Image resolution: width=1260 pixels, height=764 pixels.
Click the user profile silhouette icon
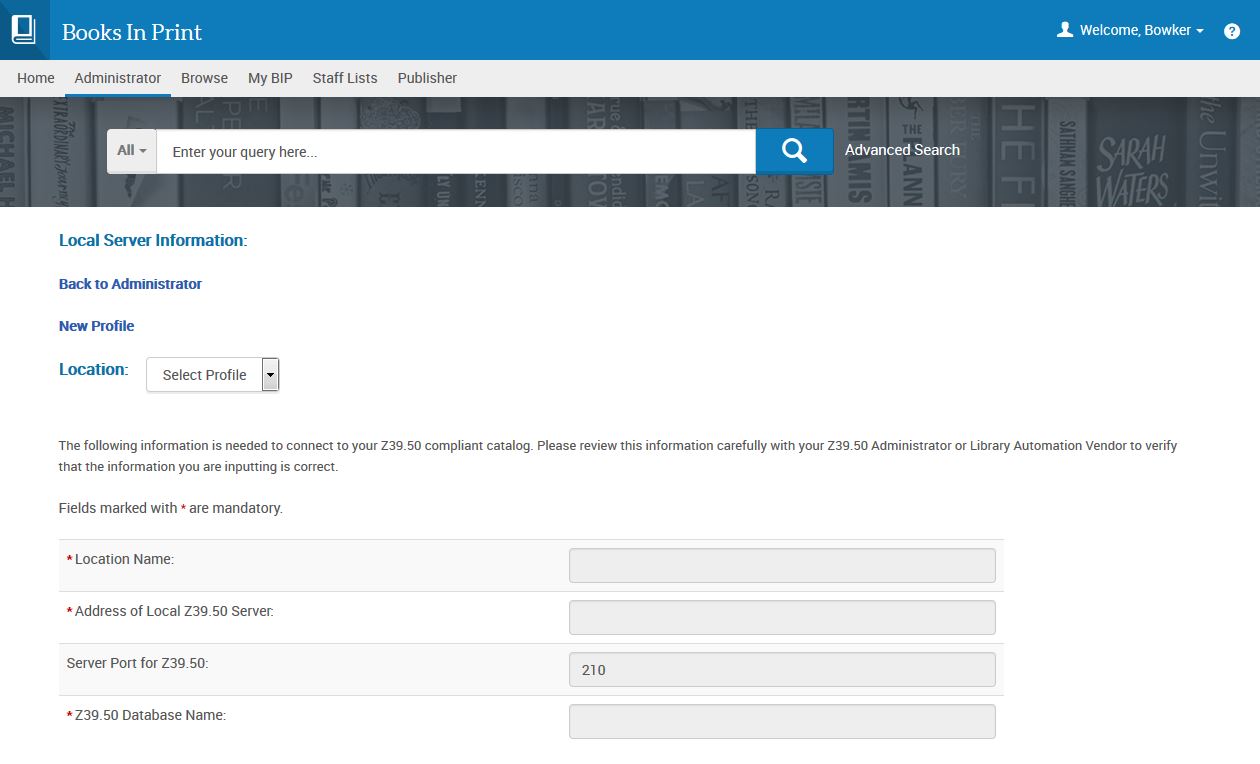click(x=1065, y=30)
